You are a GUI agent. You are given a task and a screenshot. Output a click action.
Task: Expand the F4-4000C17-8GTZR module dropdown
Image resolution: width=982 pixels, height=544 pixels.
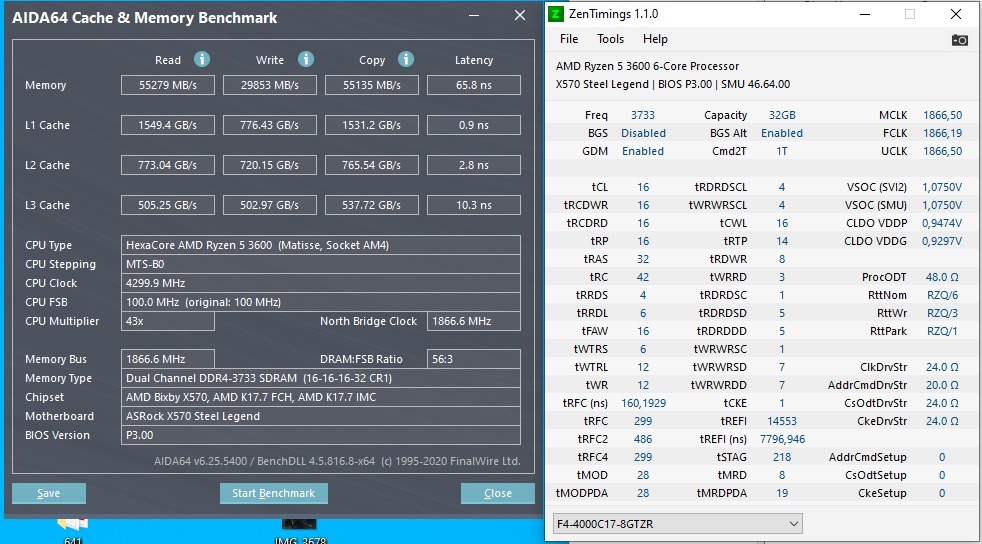click(678, 524)
